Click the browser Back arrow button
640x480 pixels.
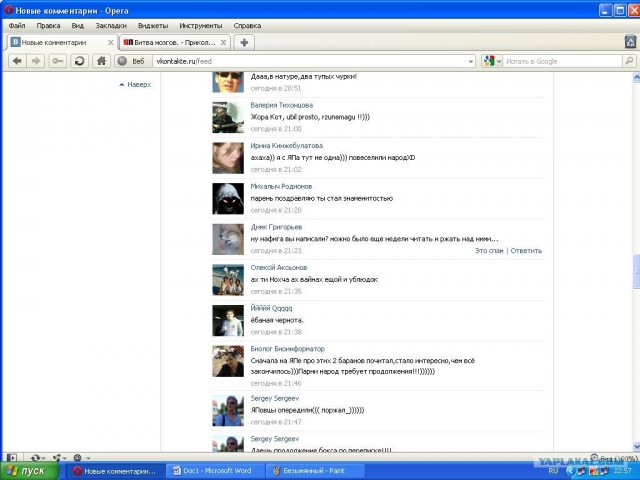(17, 61)
